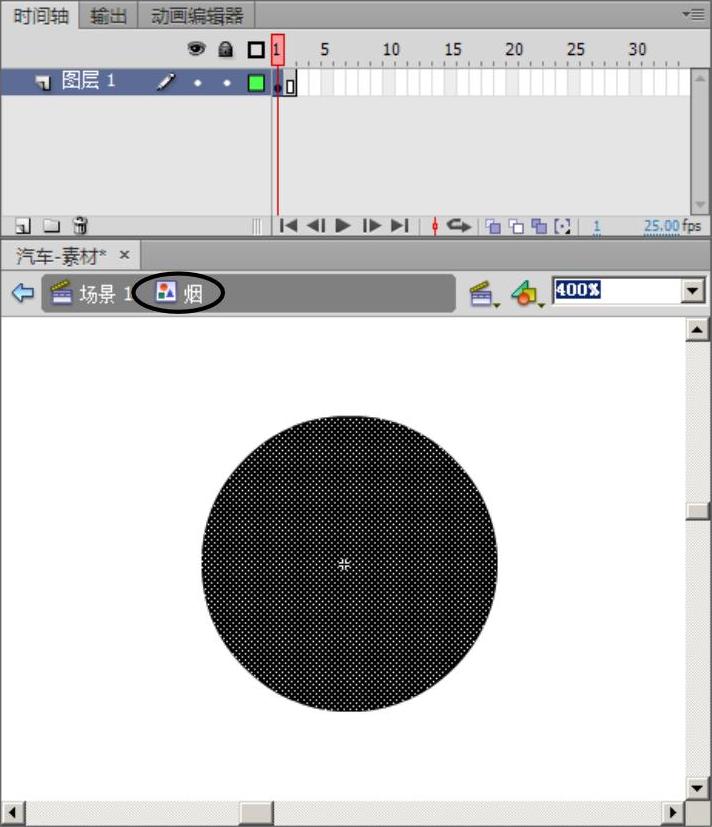Open the edit scene dropdown
The height and width of the screenshot is (827, 712).
484,294
